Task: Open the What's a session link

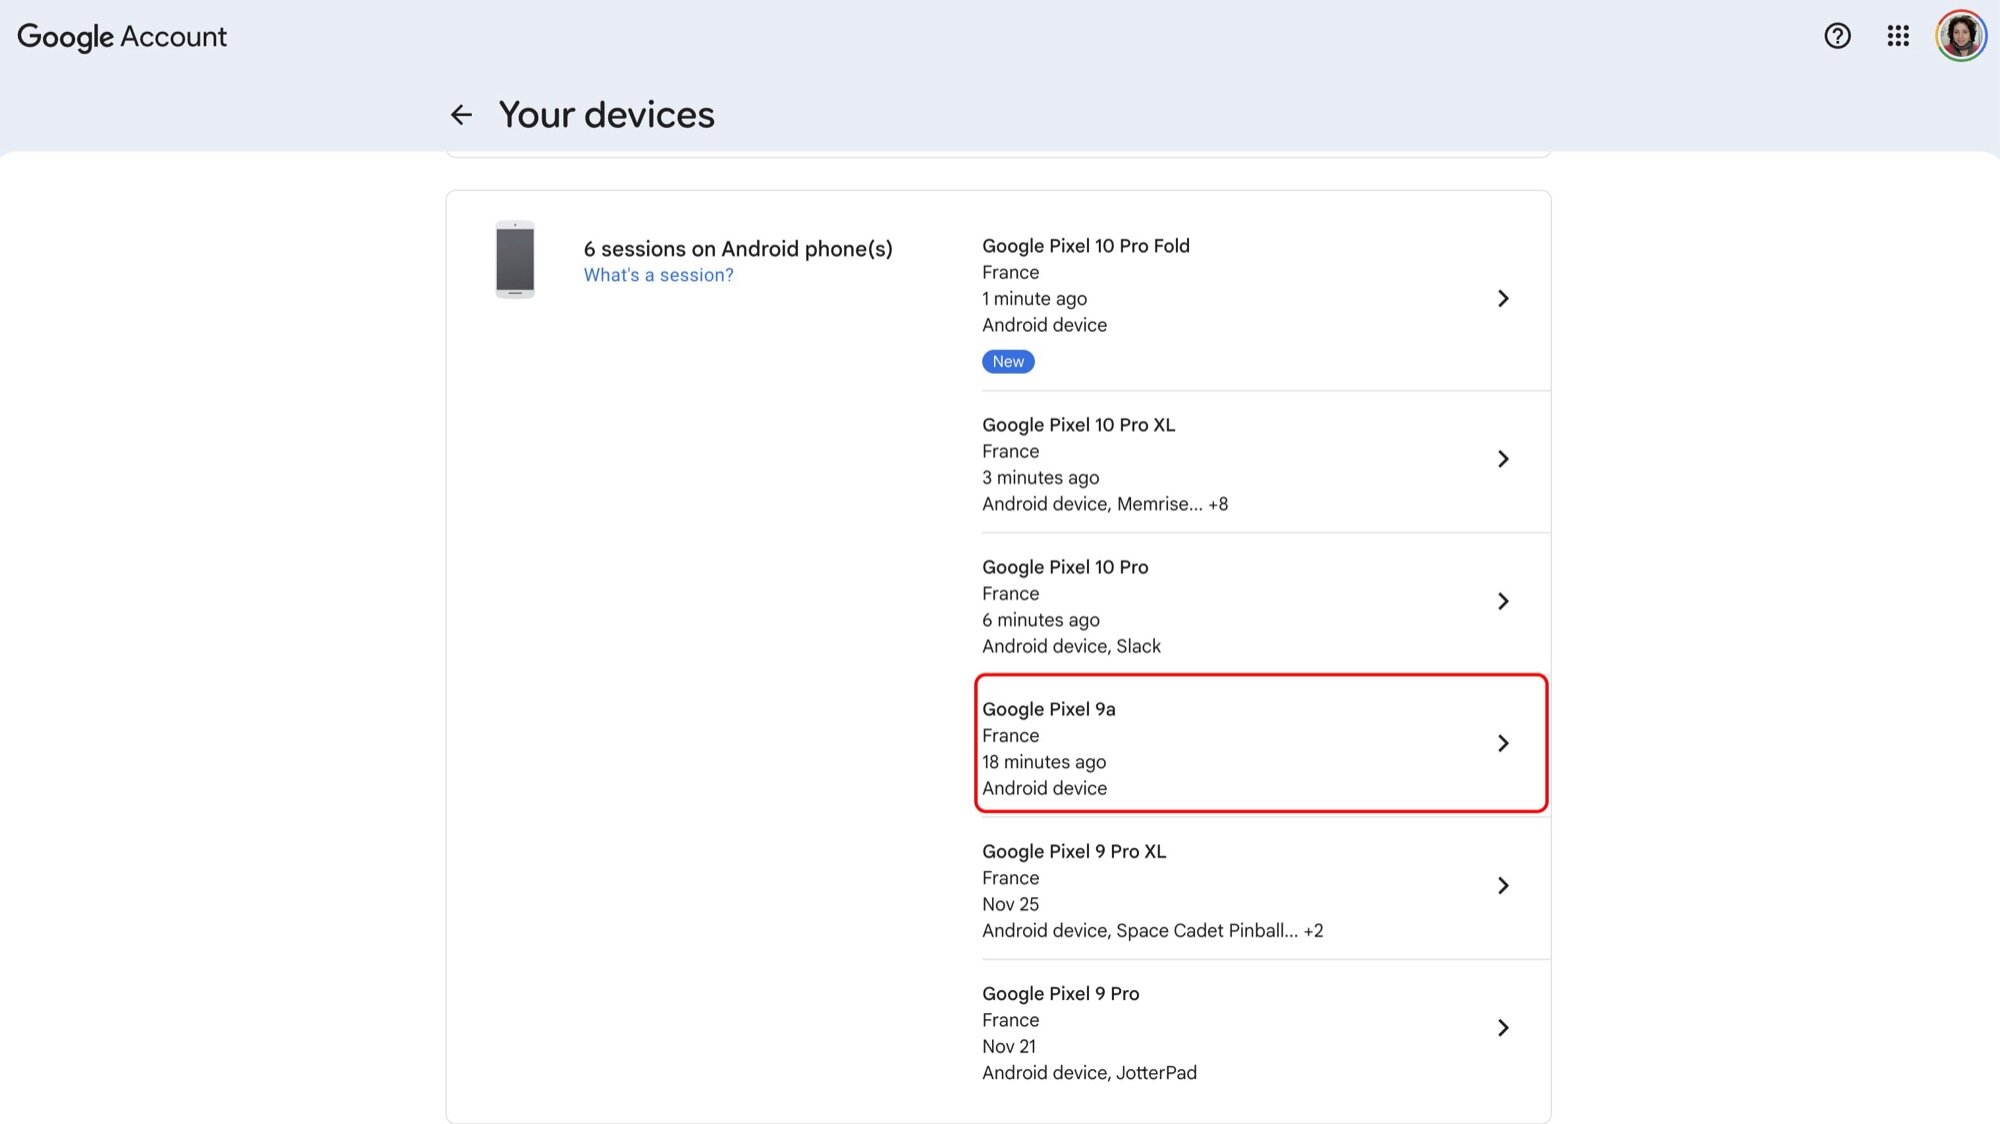Action: (x=658, y=274)
